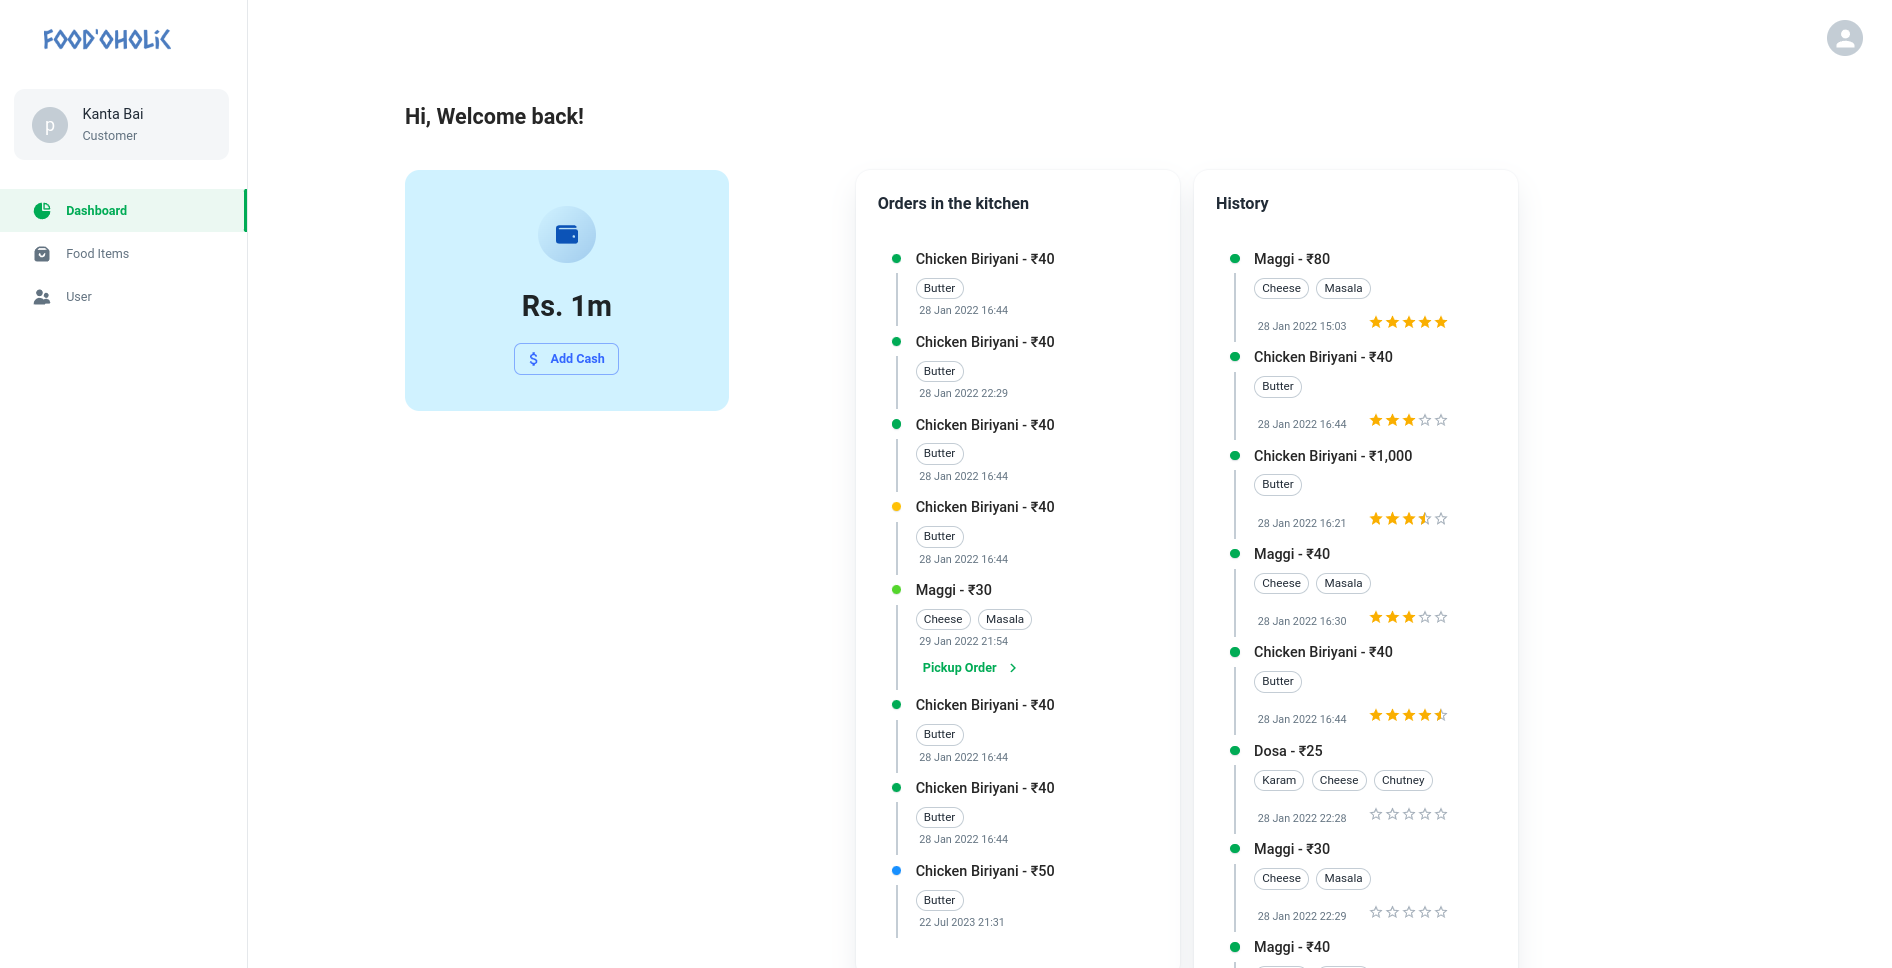Open the user account avatar menu
Screen dimensions: 1892x968
1844,38
